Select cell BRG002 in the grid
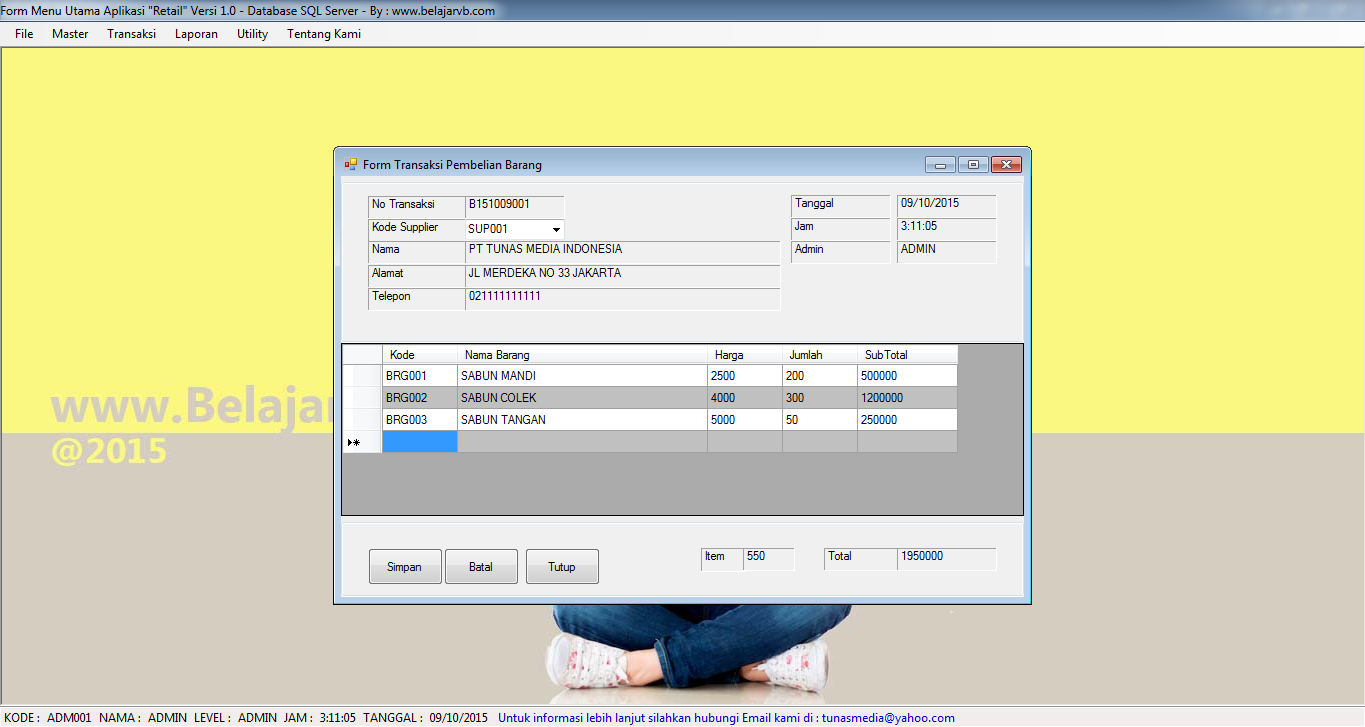 [x=420, y=398]
